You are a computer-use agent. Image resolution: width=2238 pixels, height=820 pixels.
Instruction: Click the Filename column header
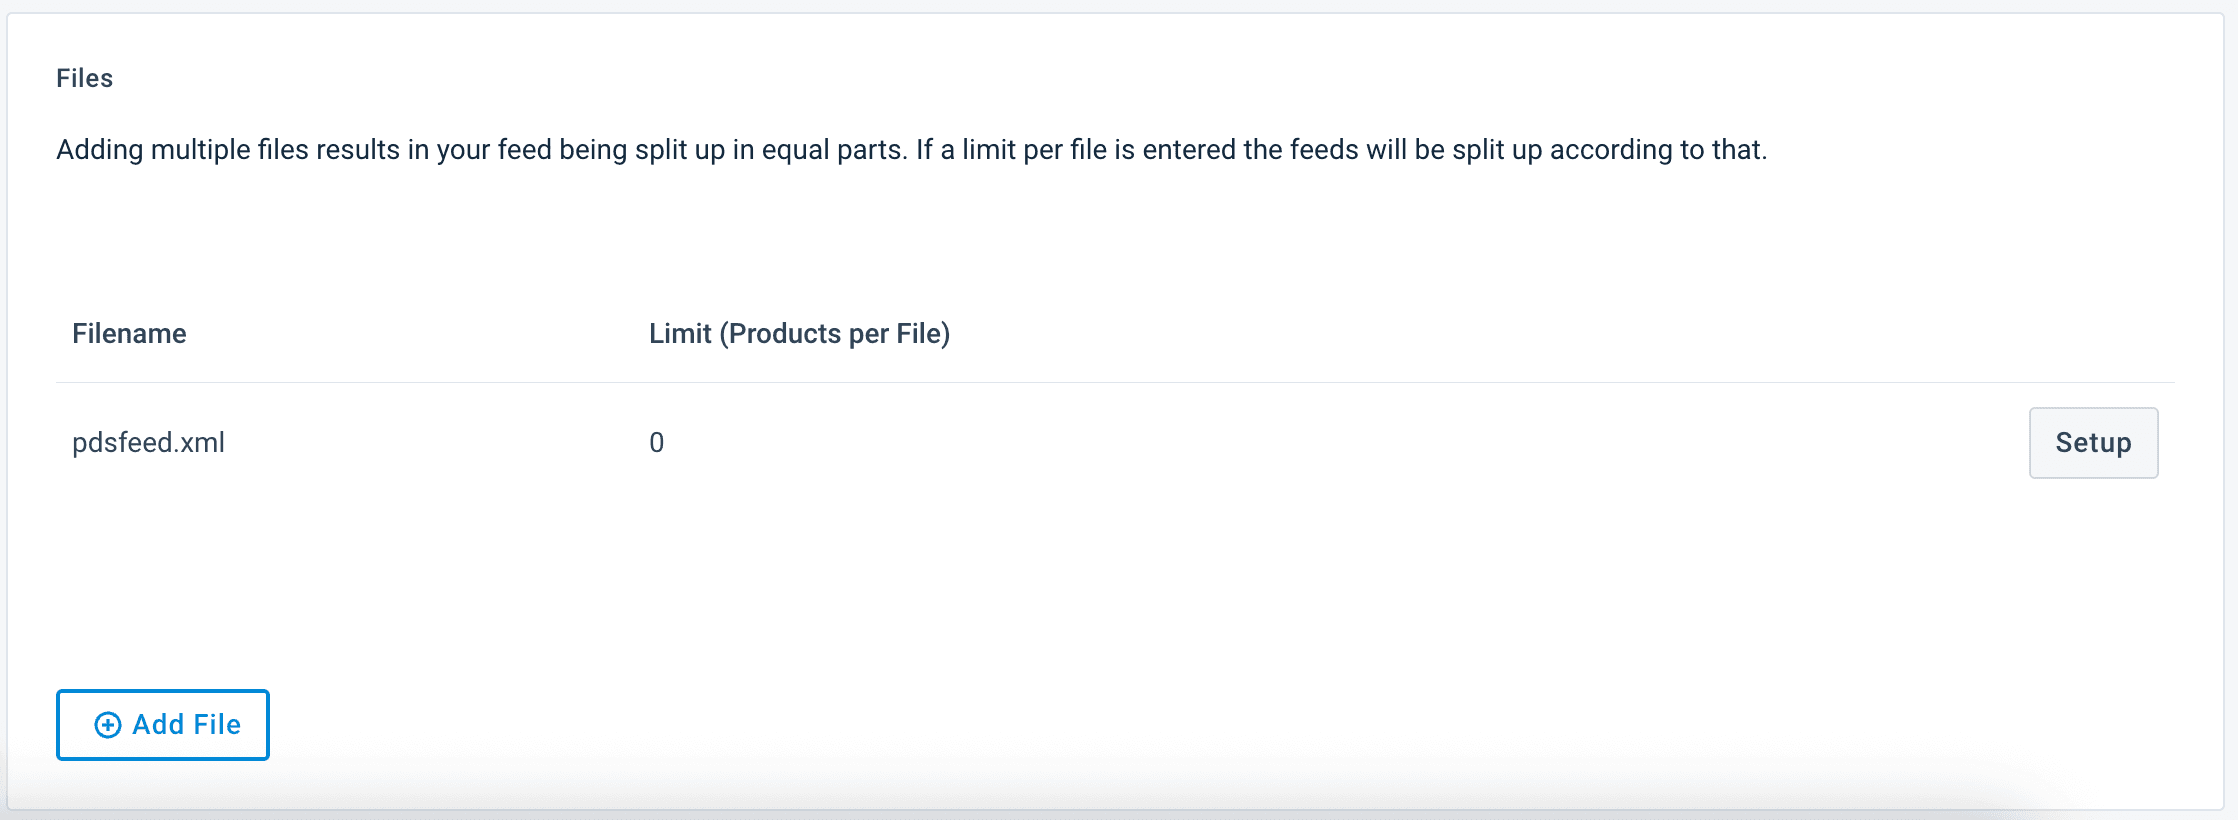(x=129, y=334)
